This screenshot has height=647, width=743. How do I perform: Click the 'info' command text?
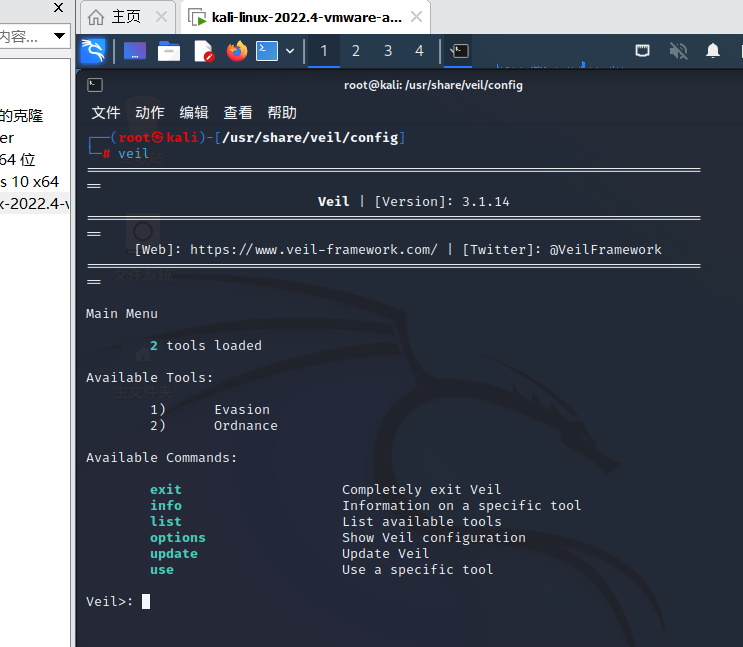166,505
